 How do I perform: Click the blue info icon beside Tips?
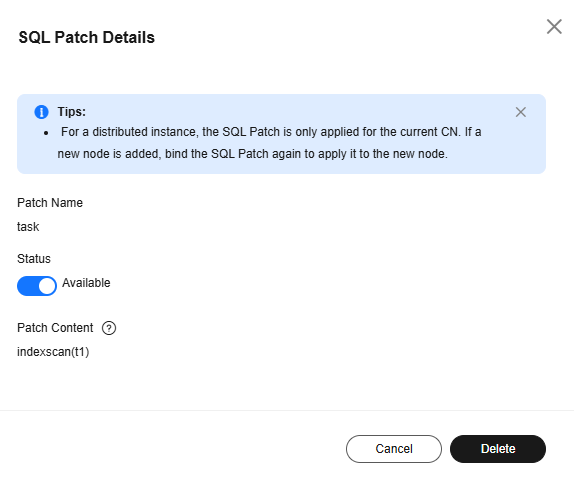[41, 112]
